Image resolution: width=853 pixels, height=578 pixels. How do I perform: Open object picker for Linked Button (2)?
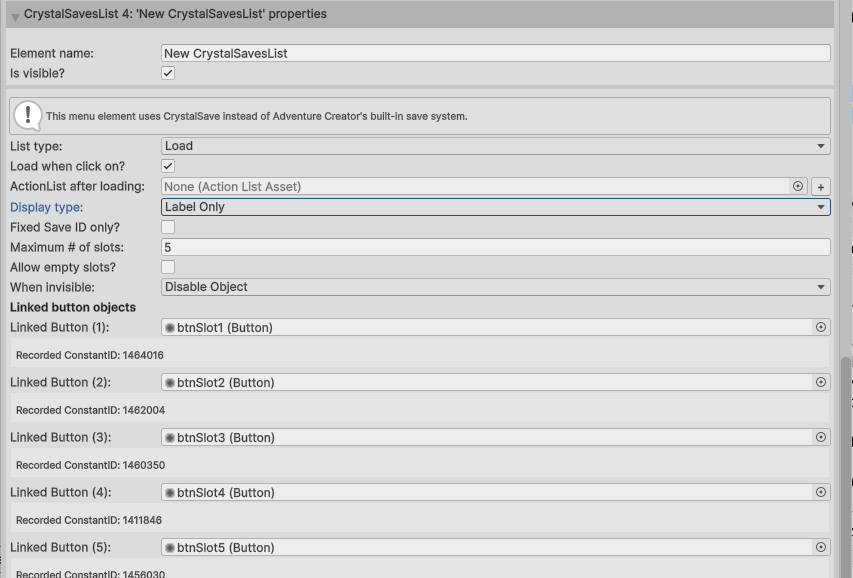click(821, 382)
